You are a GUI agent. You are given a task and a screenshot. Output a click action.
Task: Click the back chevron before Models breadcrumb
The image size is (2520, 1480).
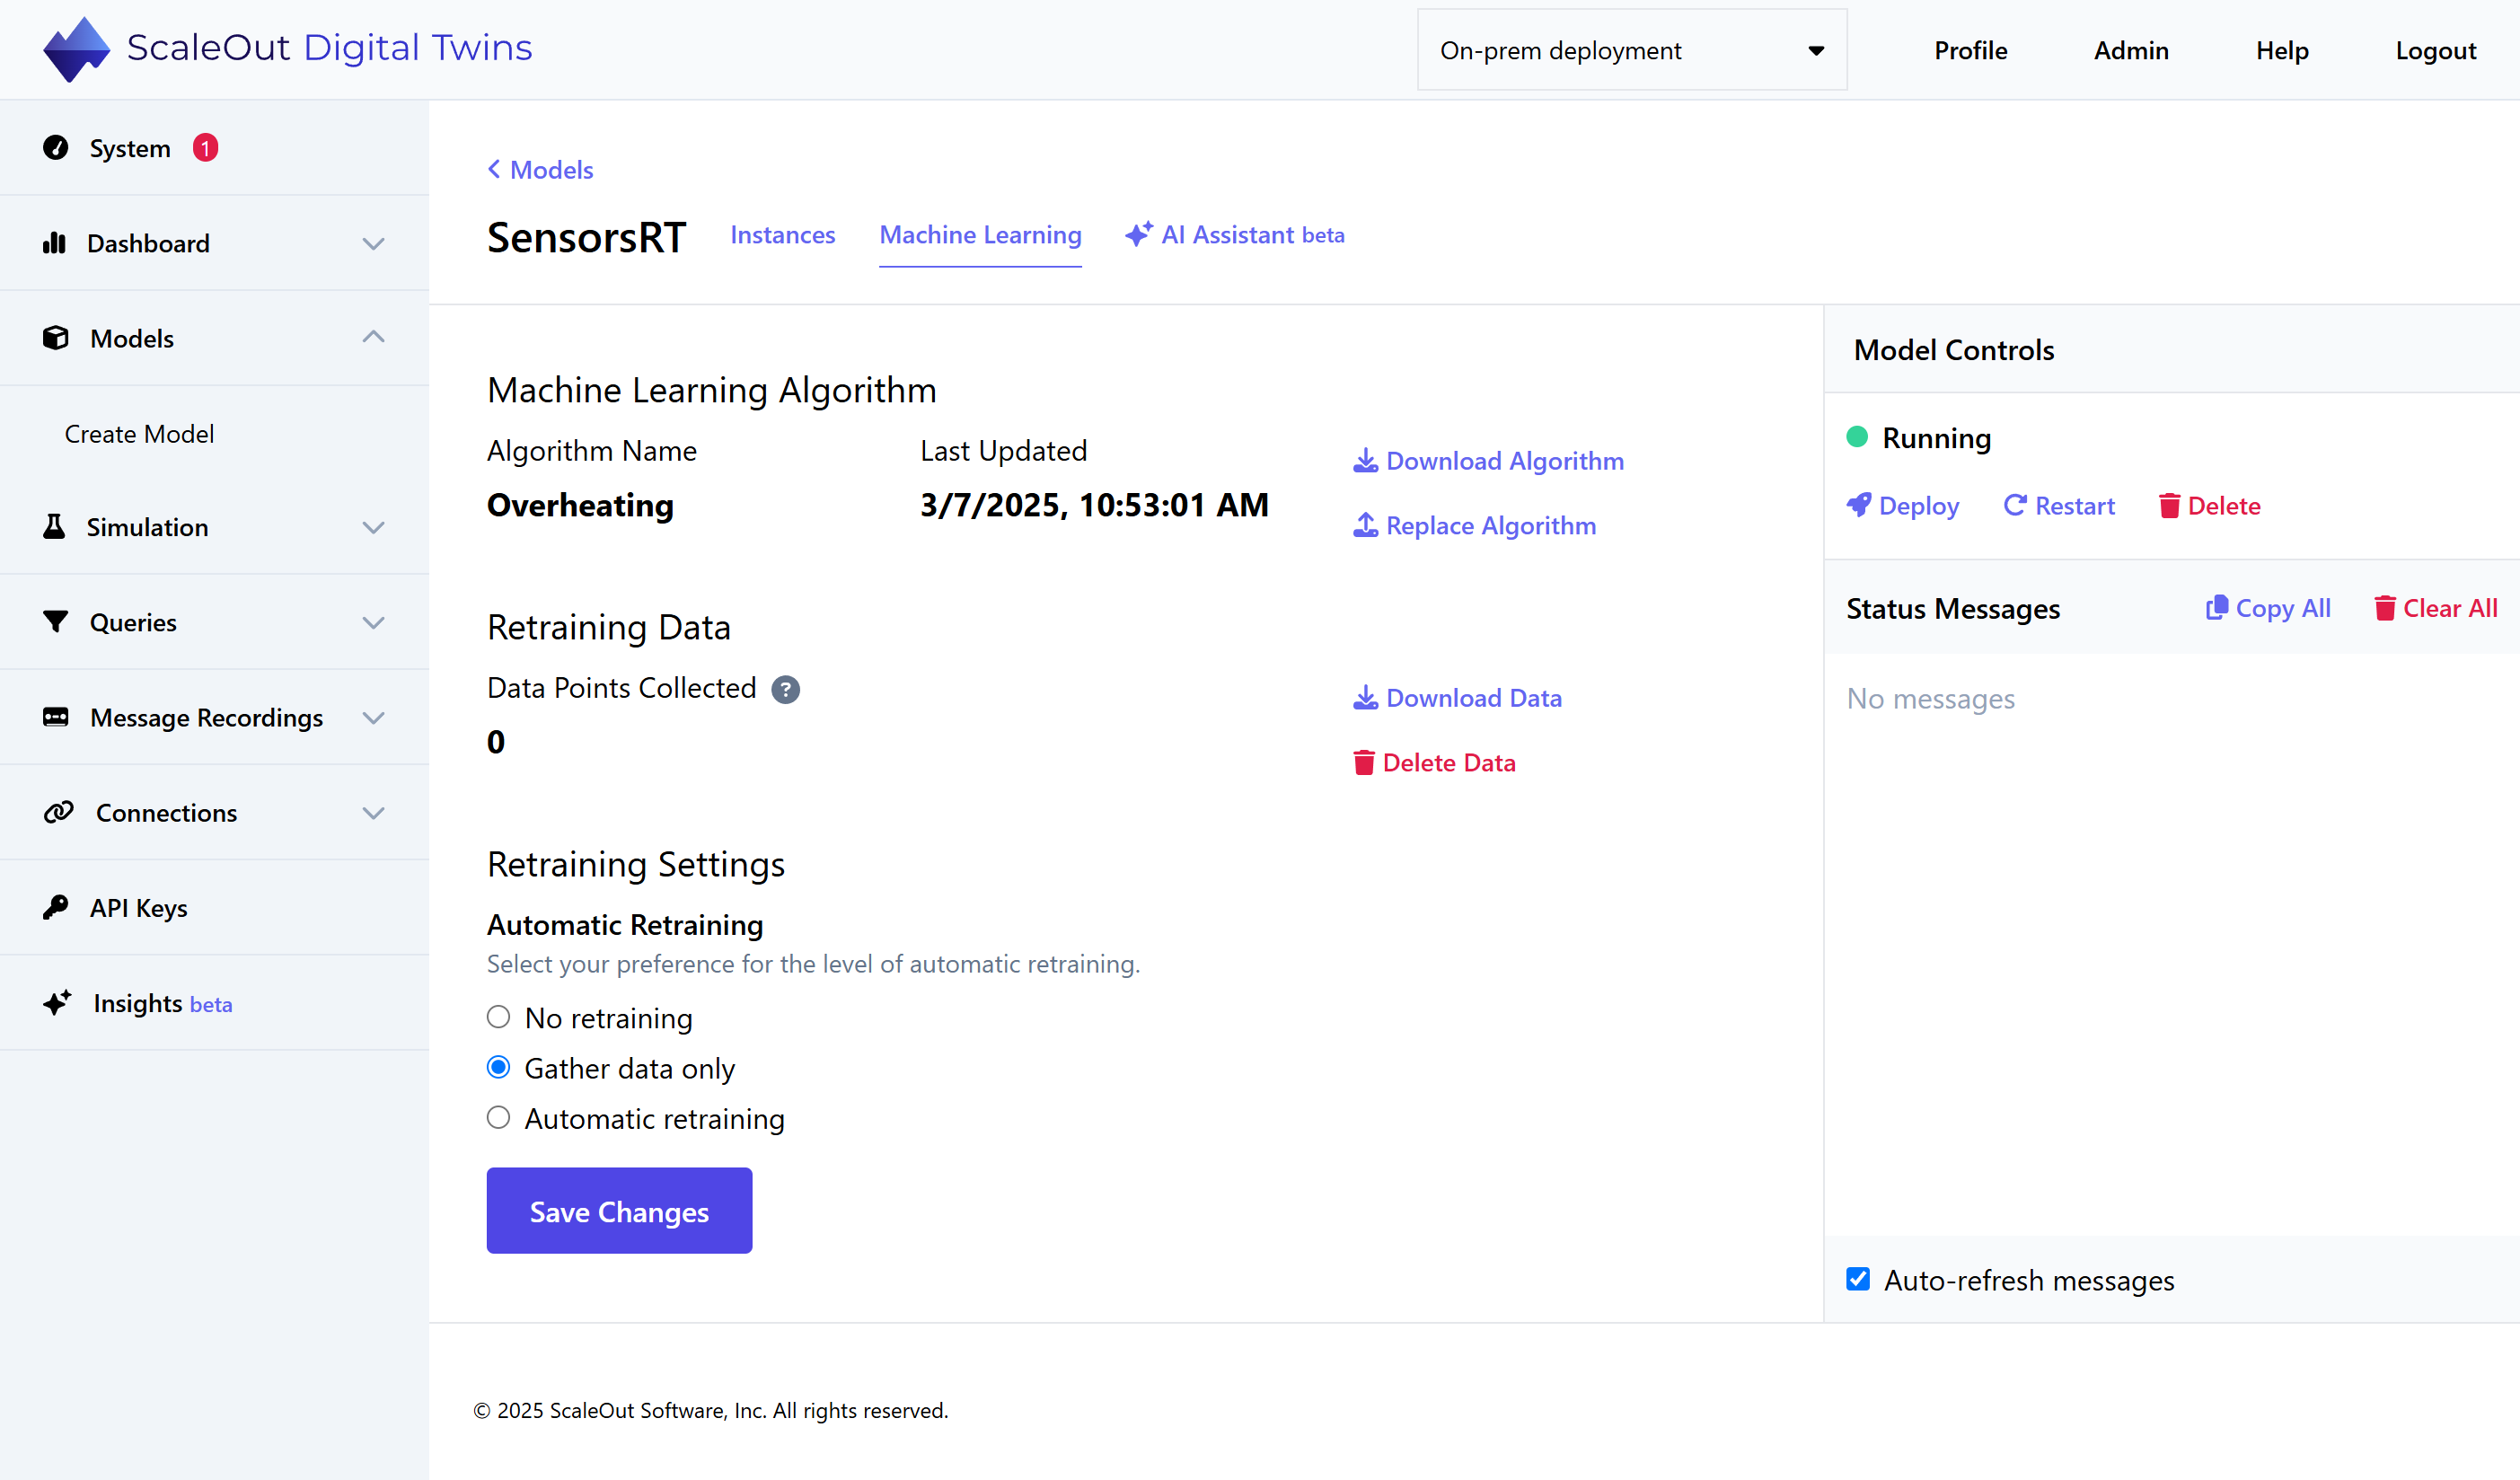click(x=494, y=169)
